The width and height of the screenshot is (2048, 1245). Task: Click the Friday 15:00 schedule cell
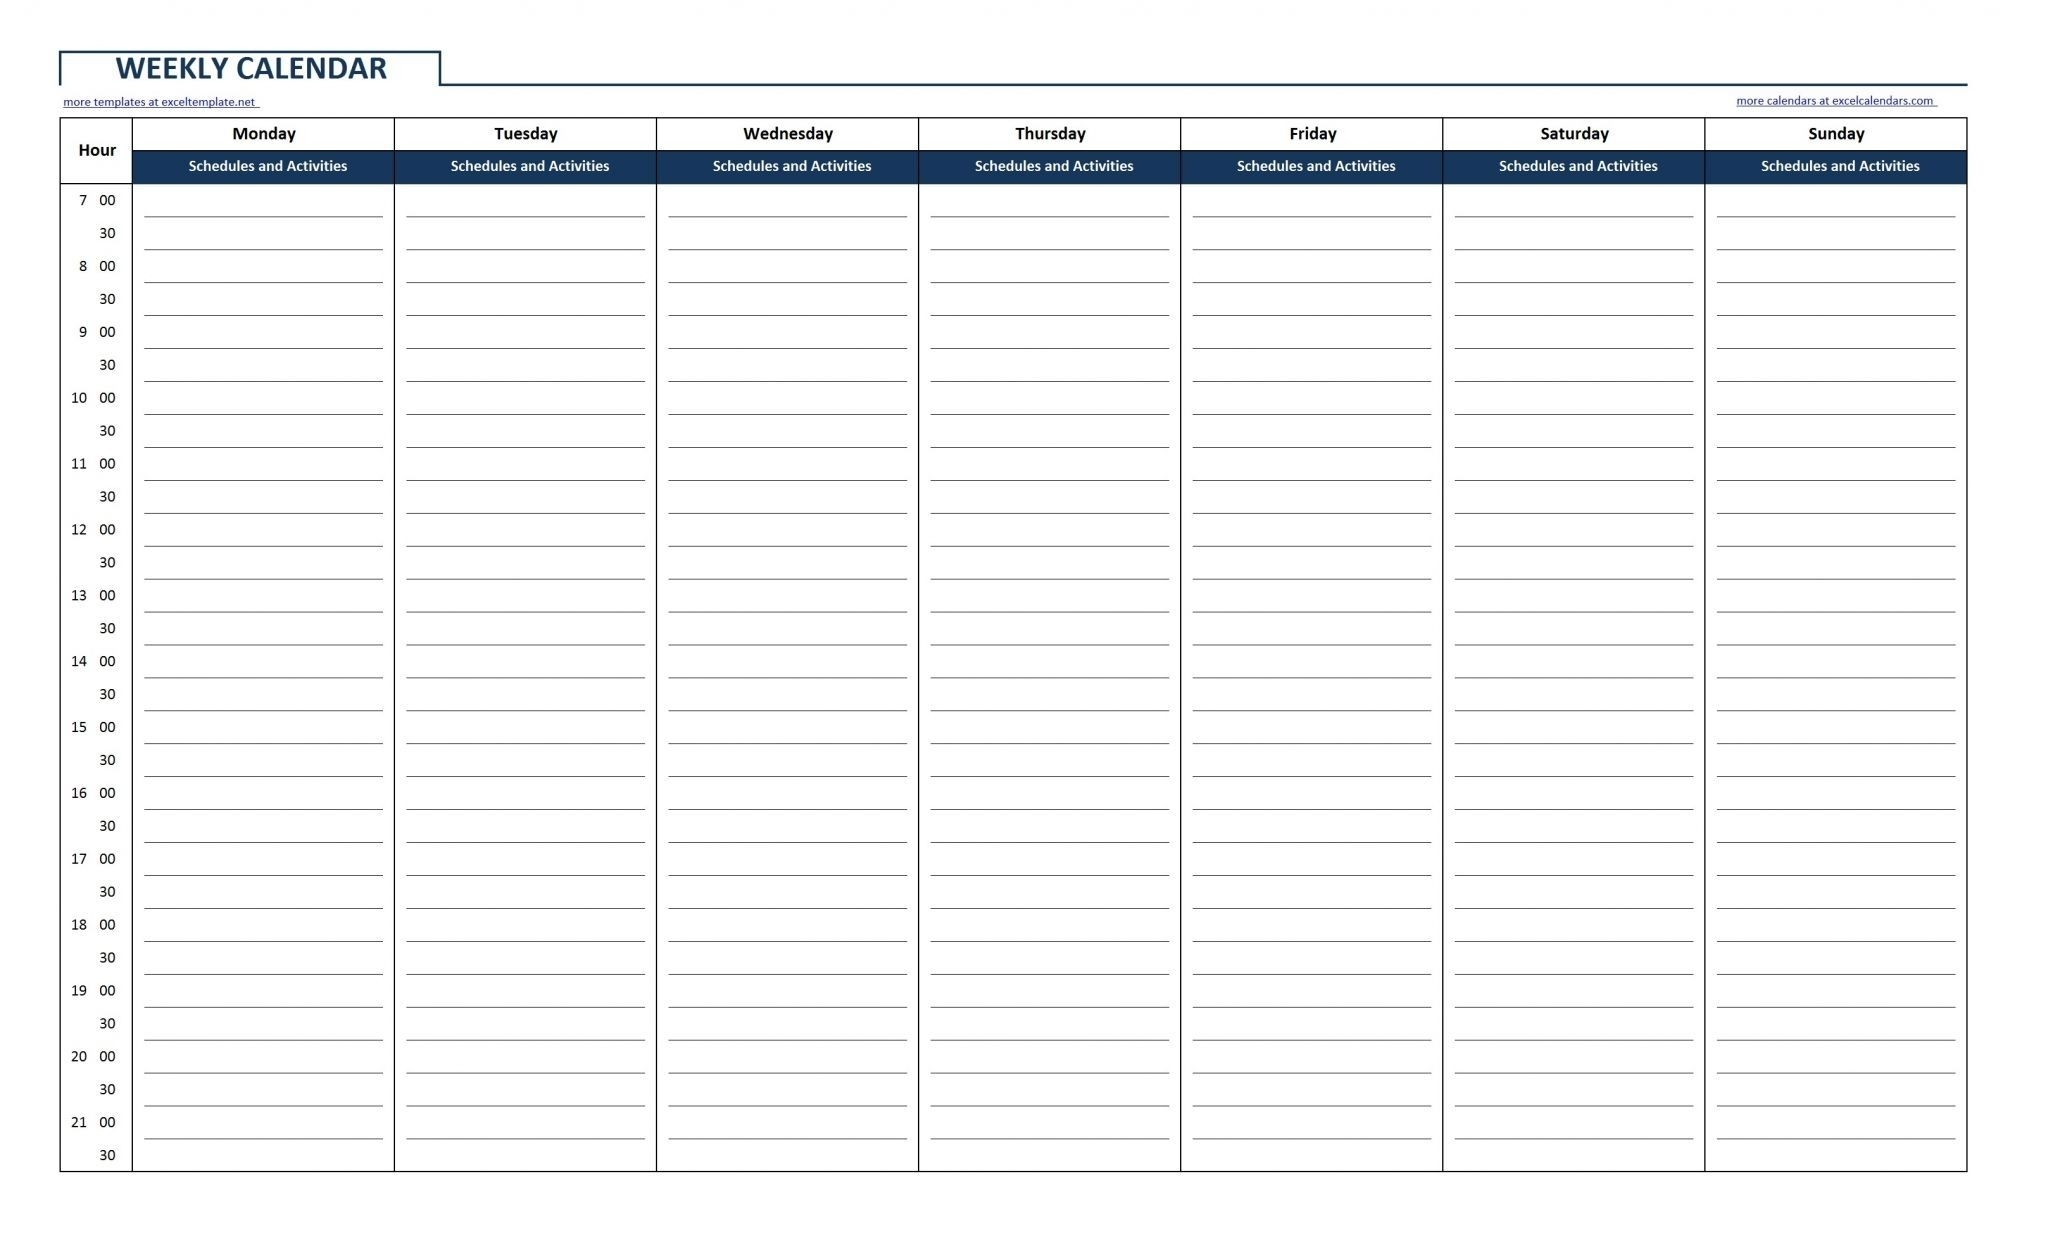(x=1317, y=726)
